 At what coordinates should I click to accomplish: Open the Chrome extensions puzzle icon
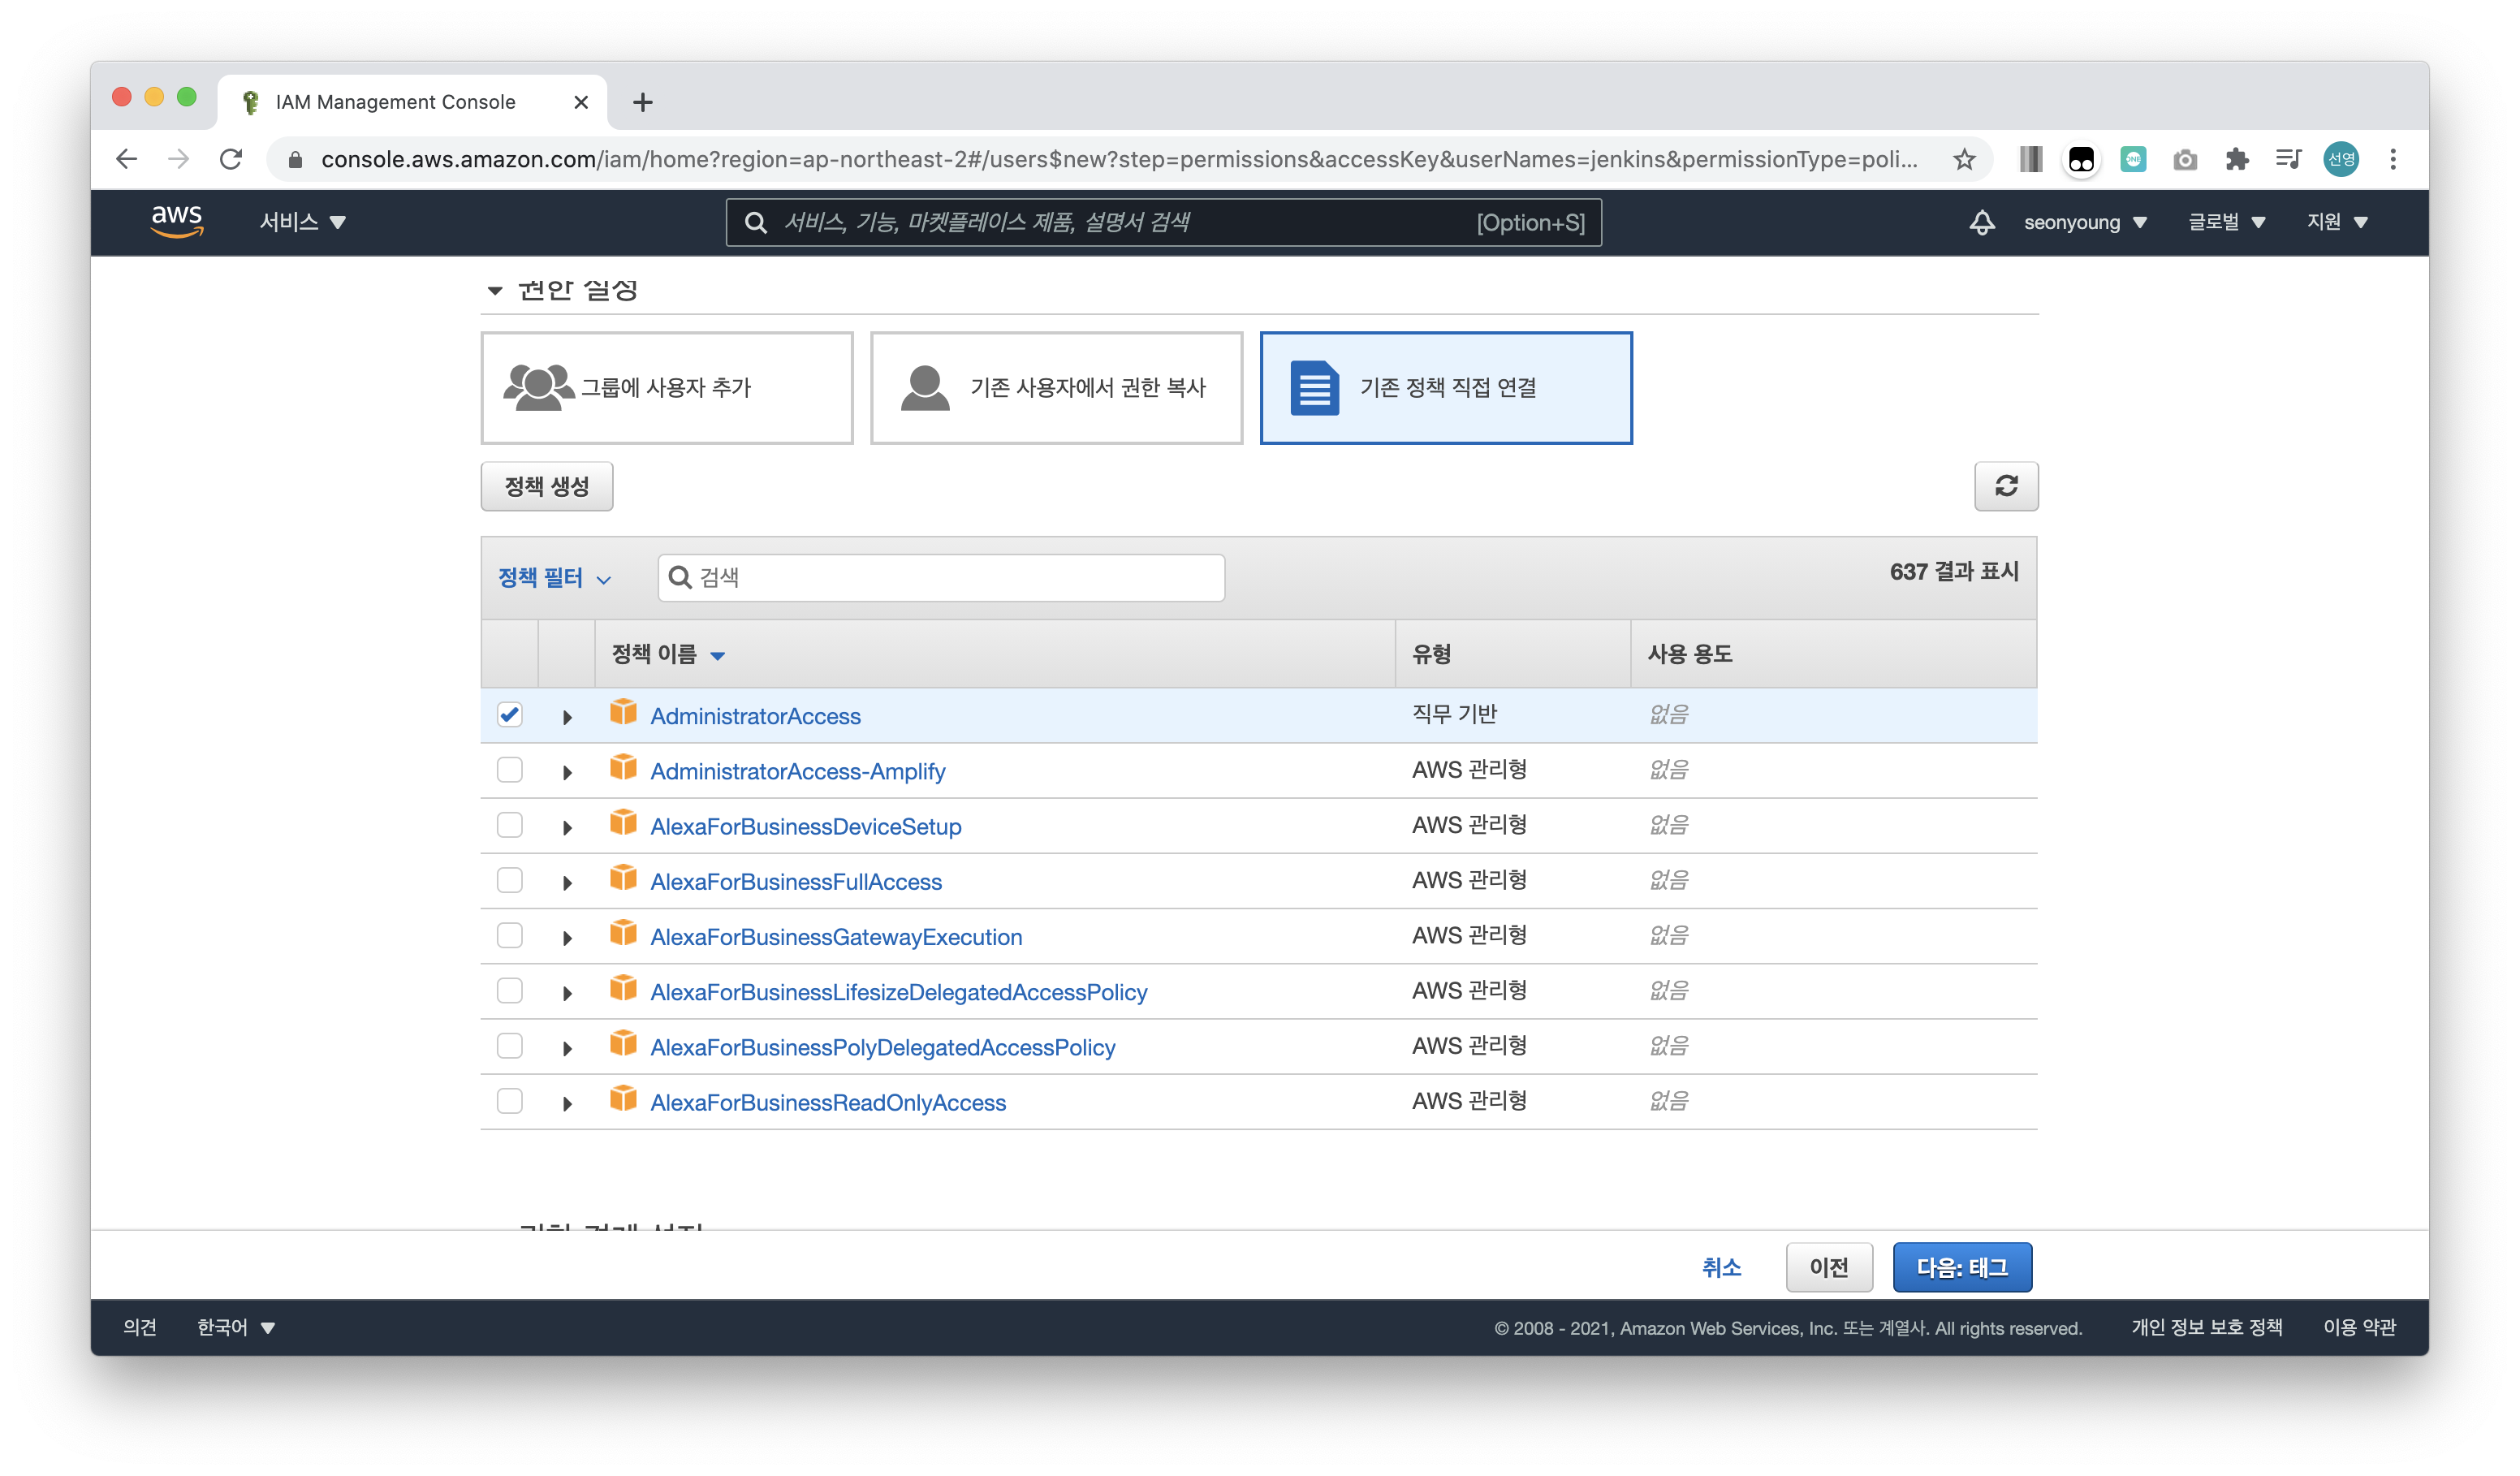pyautogui.click(x=2236, y=159)
